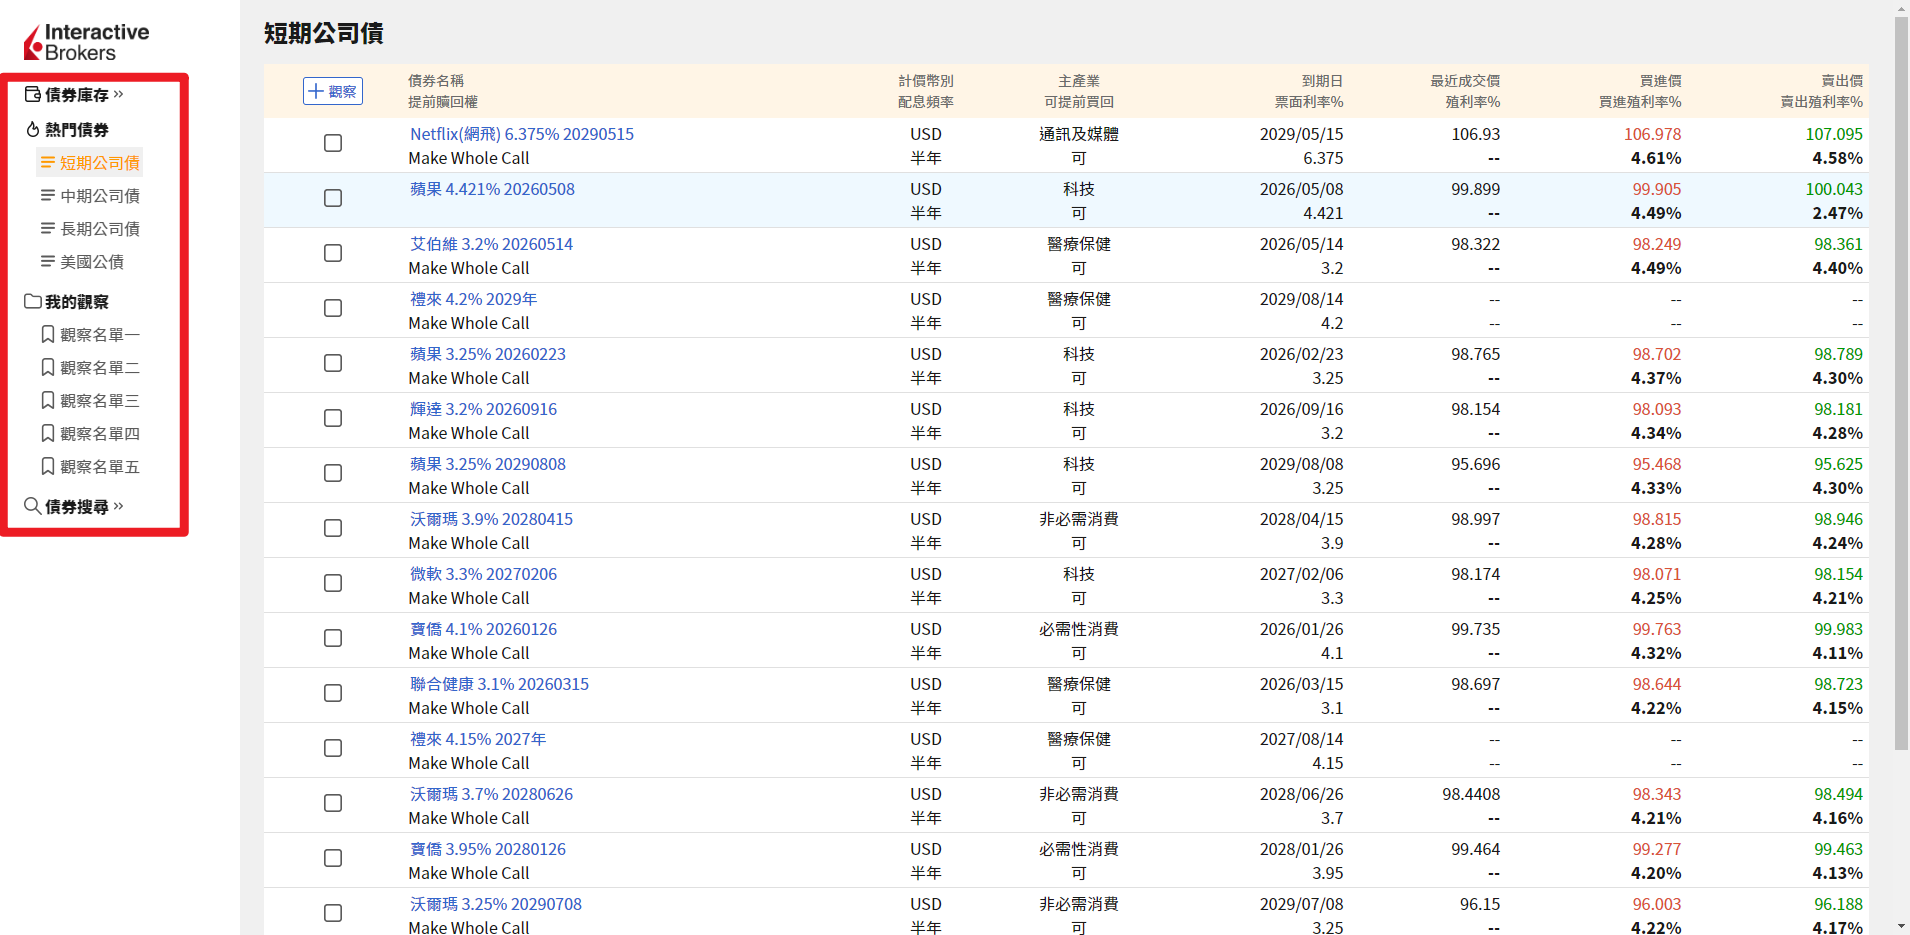Viewport: 1910px width, 935px height.
Task: Click the 我的觀察 section heading
Action: [77, 301]
